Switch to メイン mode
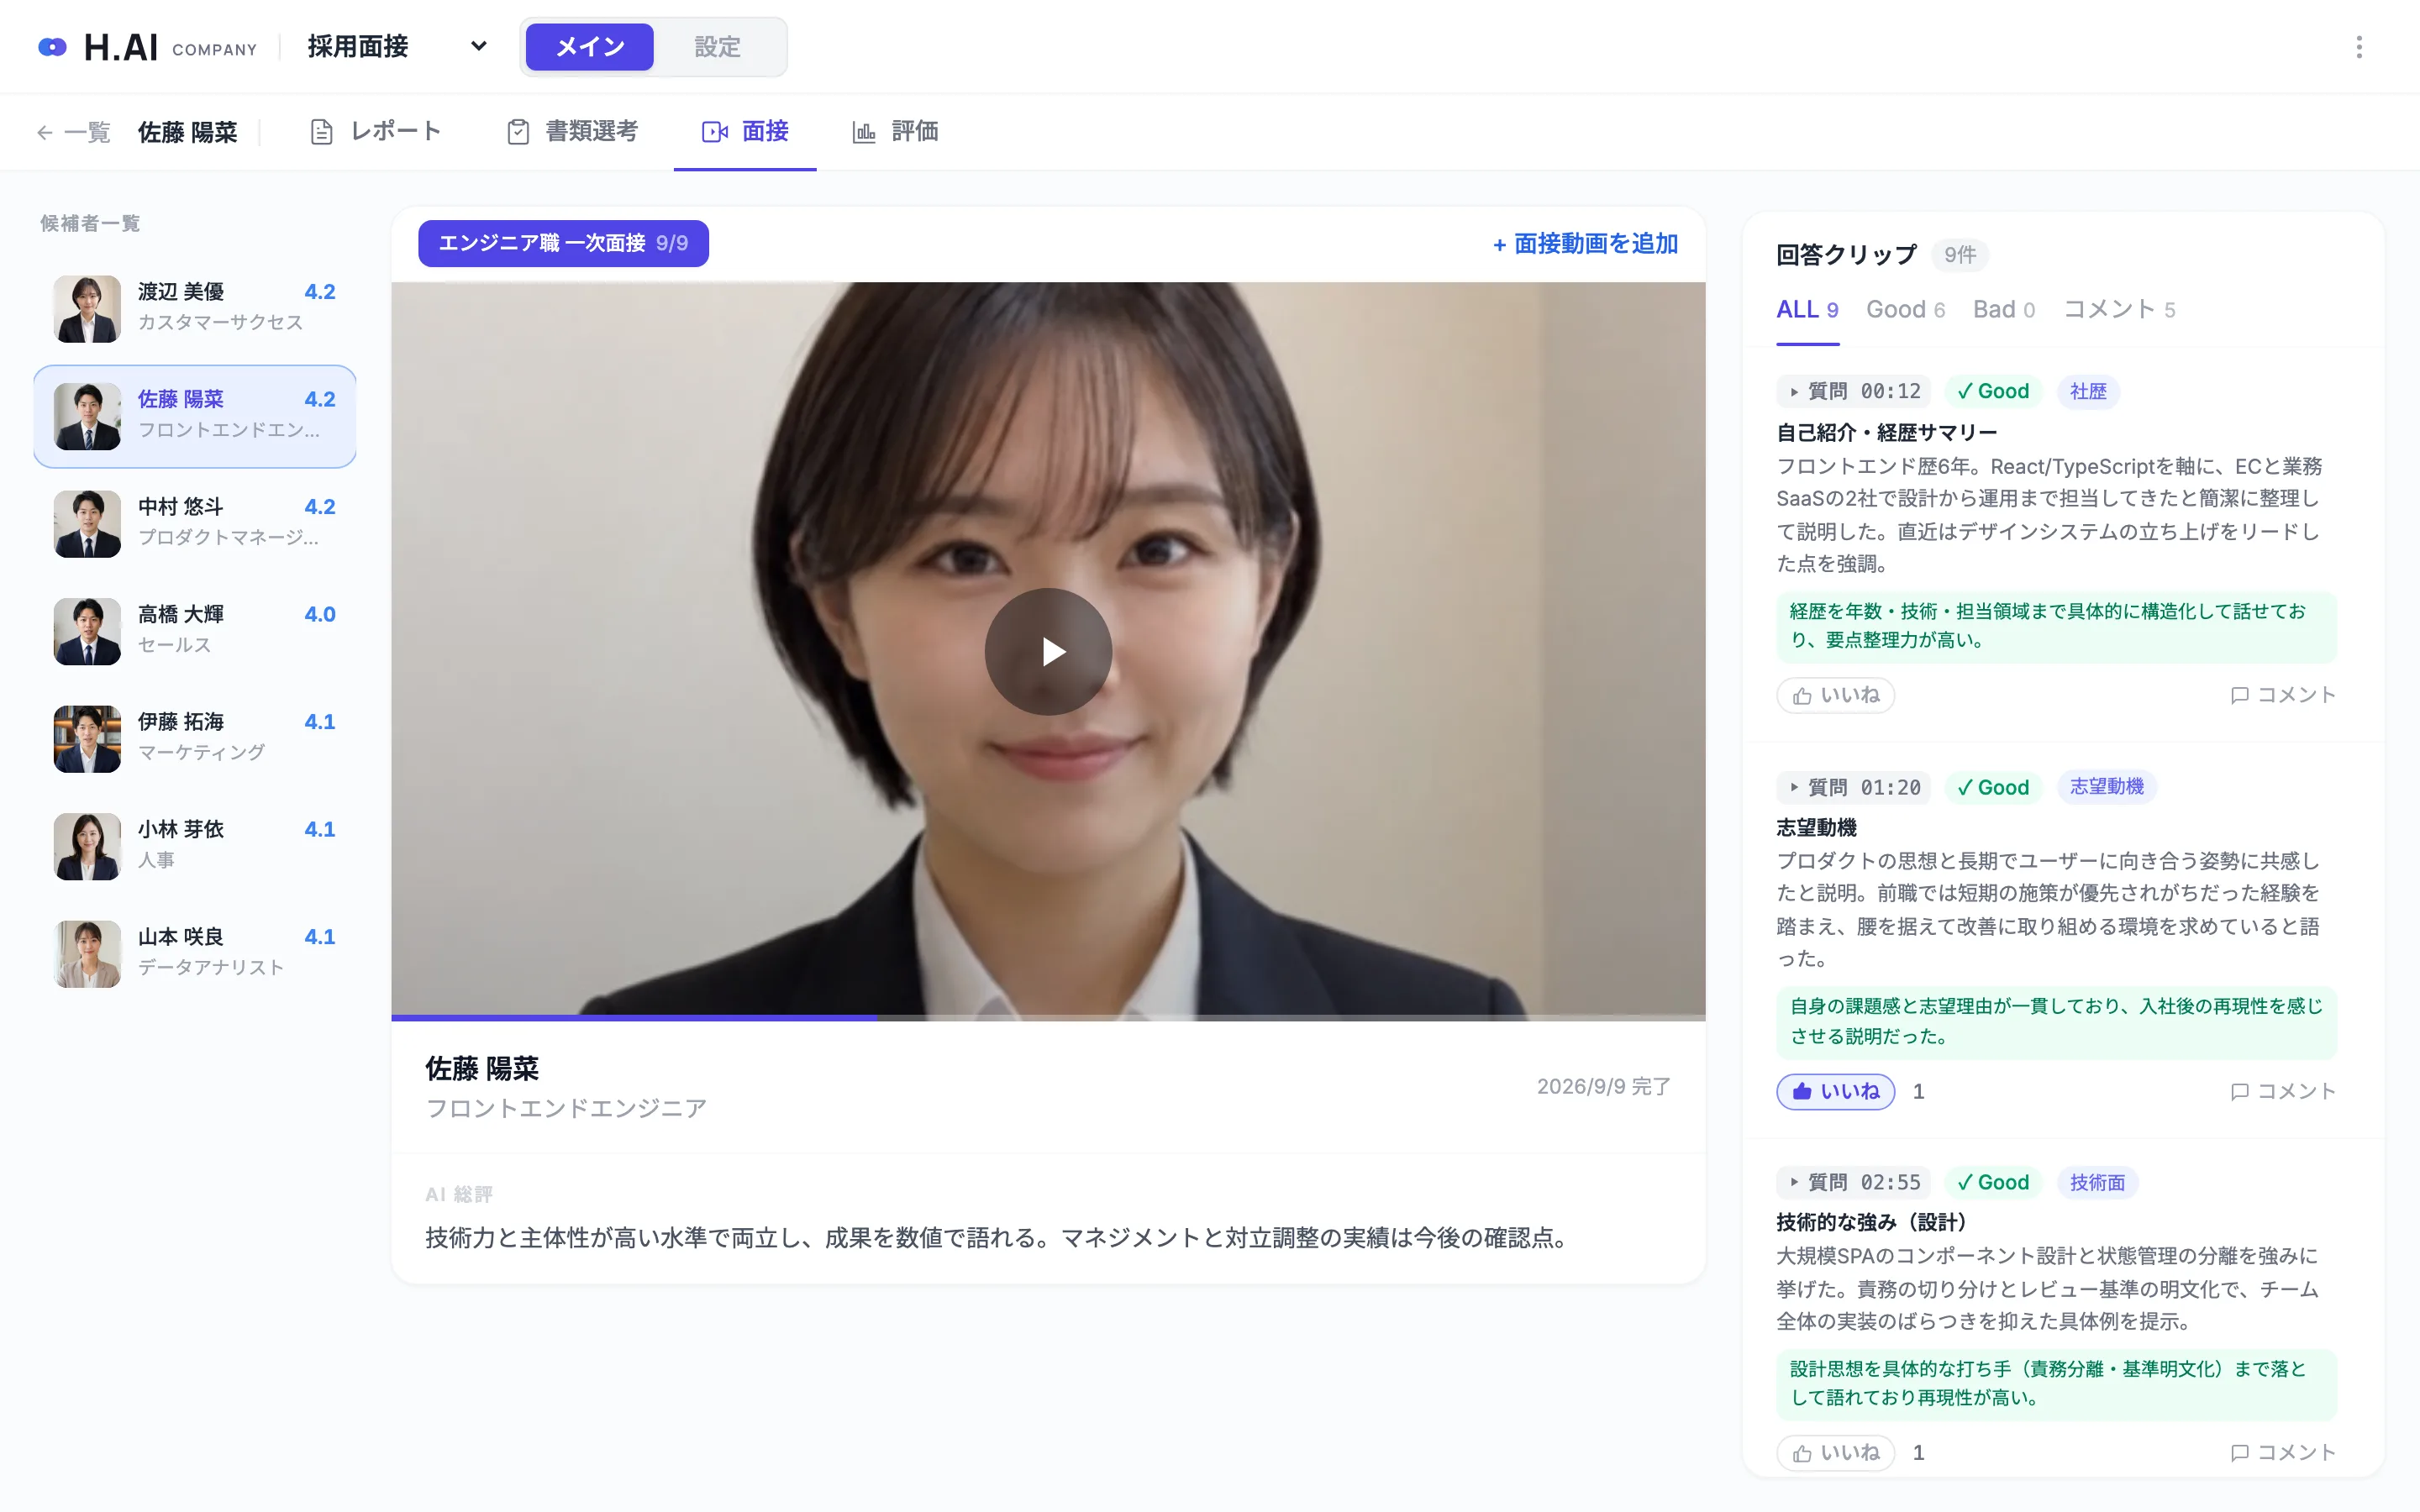Screen dimensions: 2420x1512 (x=589, y=47)
